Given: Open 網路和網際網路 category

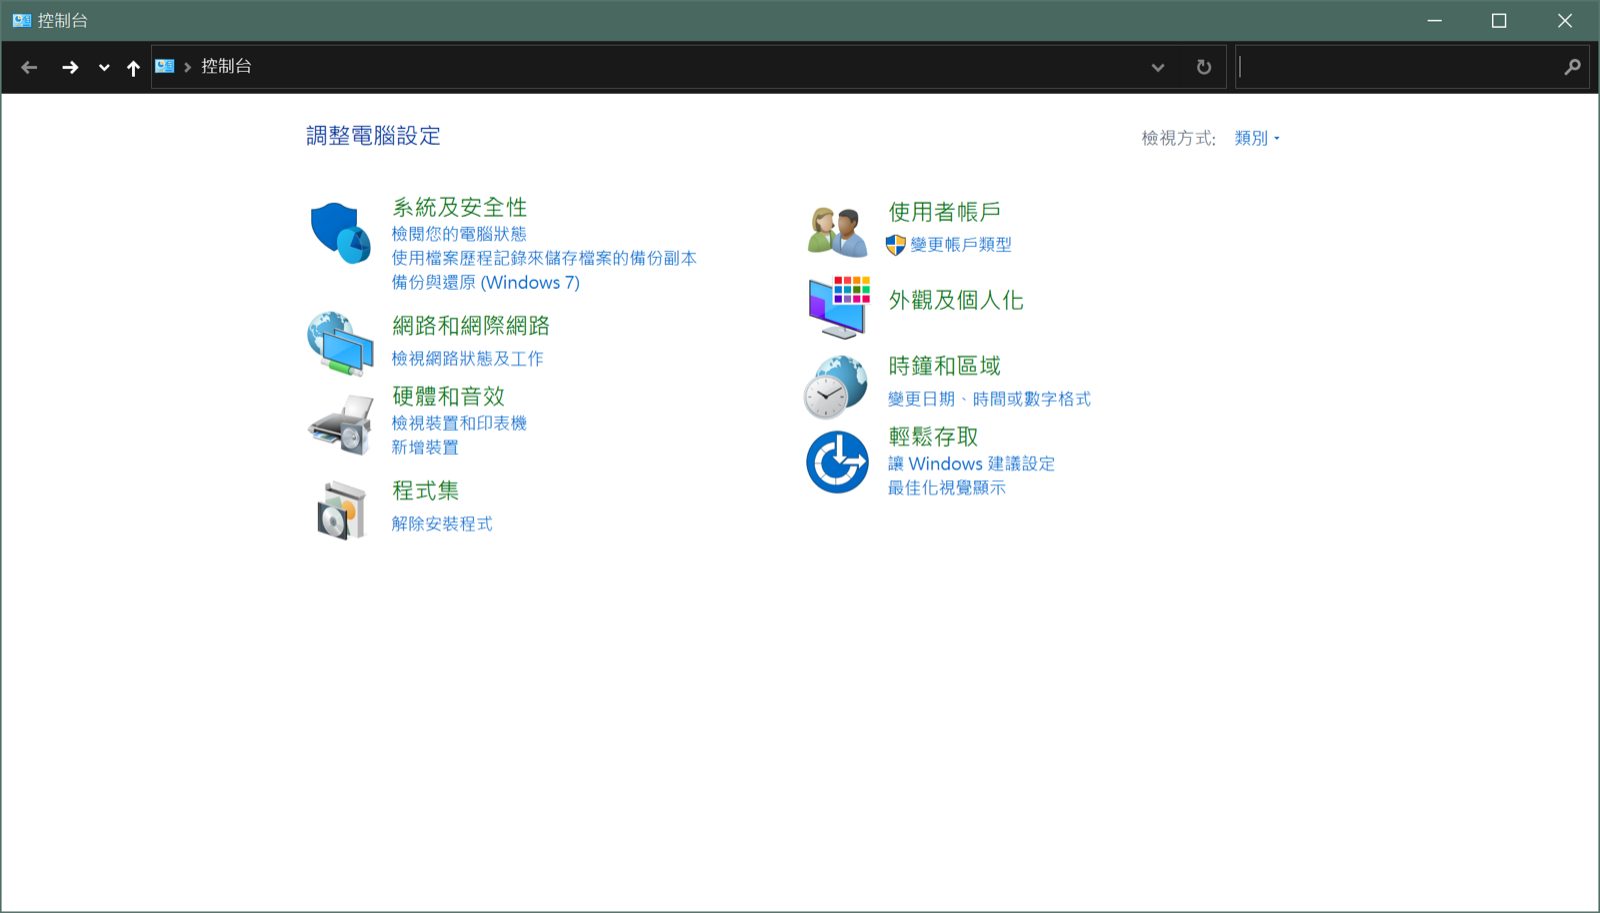Looking at the screenshot, I should (x=471, y=325).
